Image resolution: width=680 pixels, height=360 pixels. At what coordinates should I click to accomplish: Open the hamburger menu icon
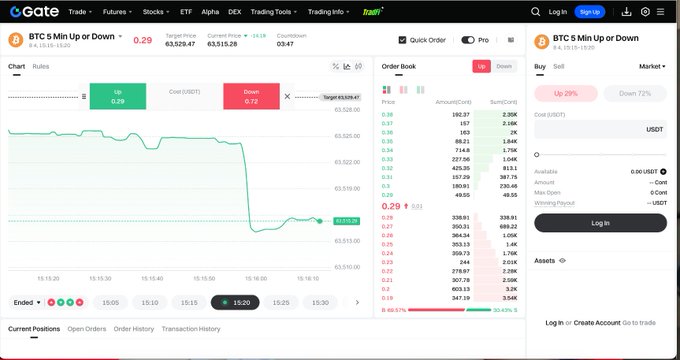pyautogui.click(x=660, y=12)
